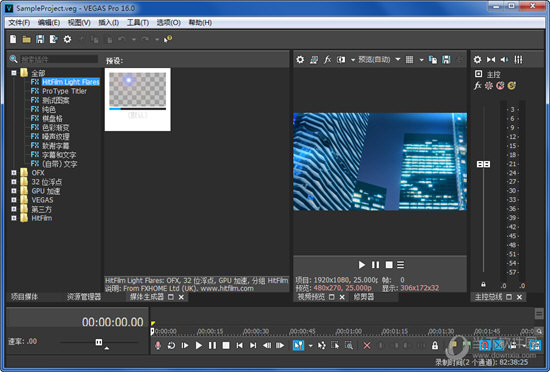Open a project using the yellow folder icon

(x=27, y=39)
